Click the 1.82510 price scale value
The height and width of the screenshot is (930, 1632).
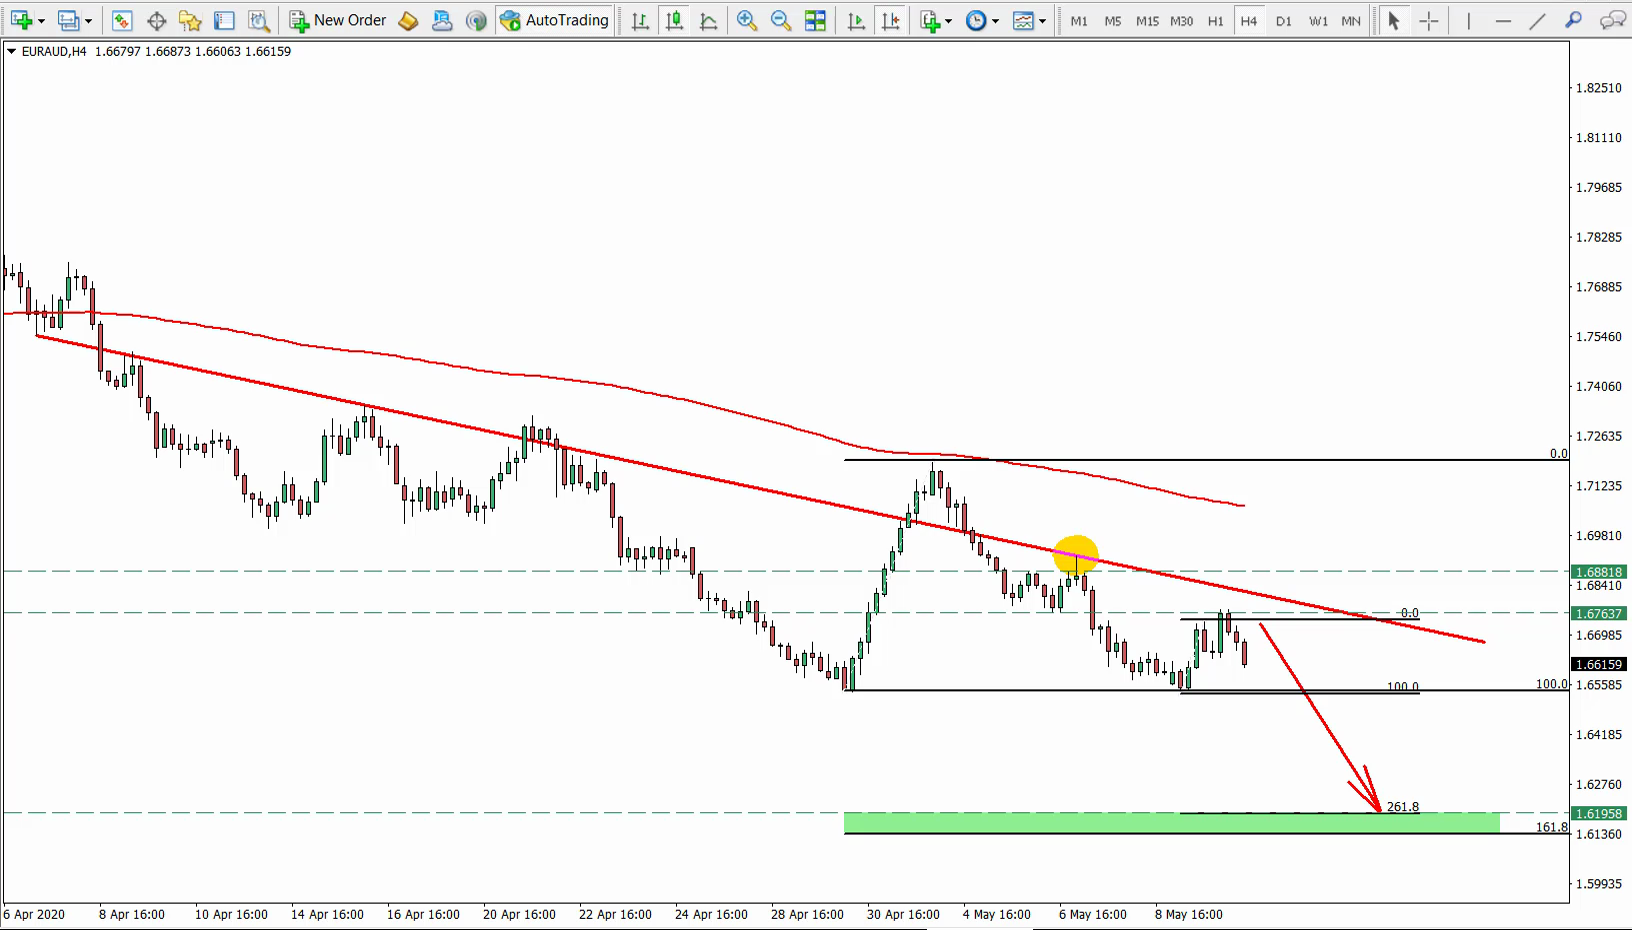pos(1598,88)
